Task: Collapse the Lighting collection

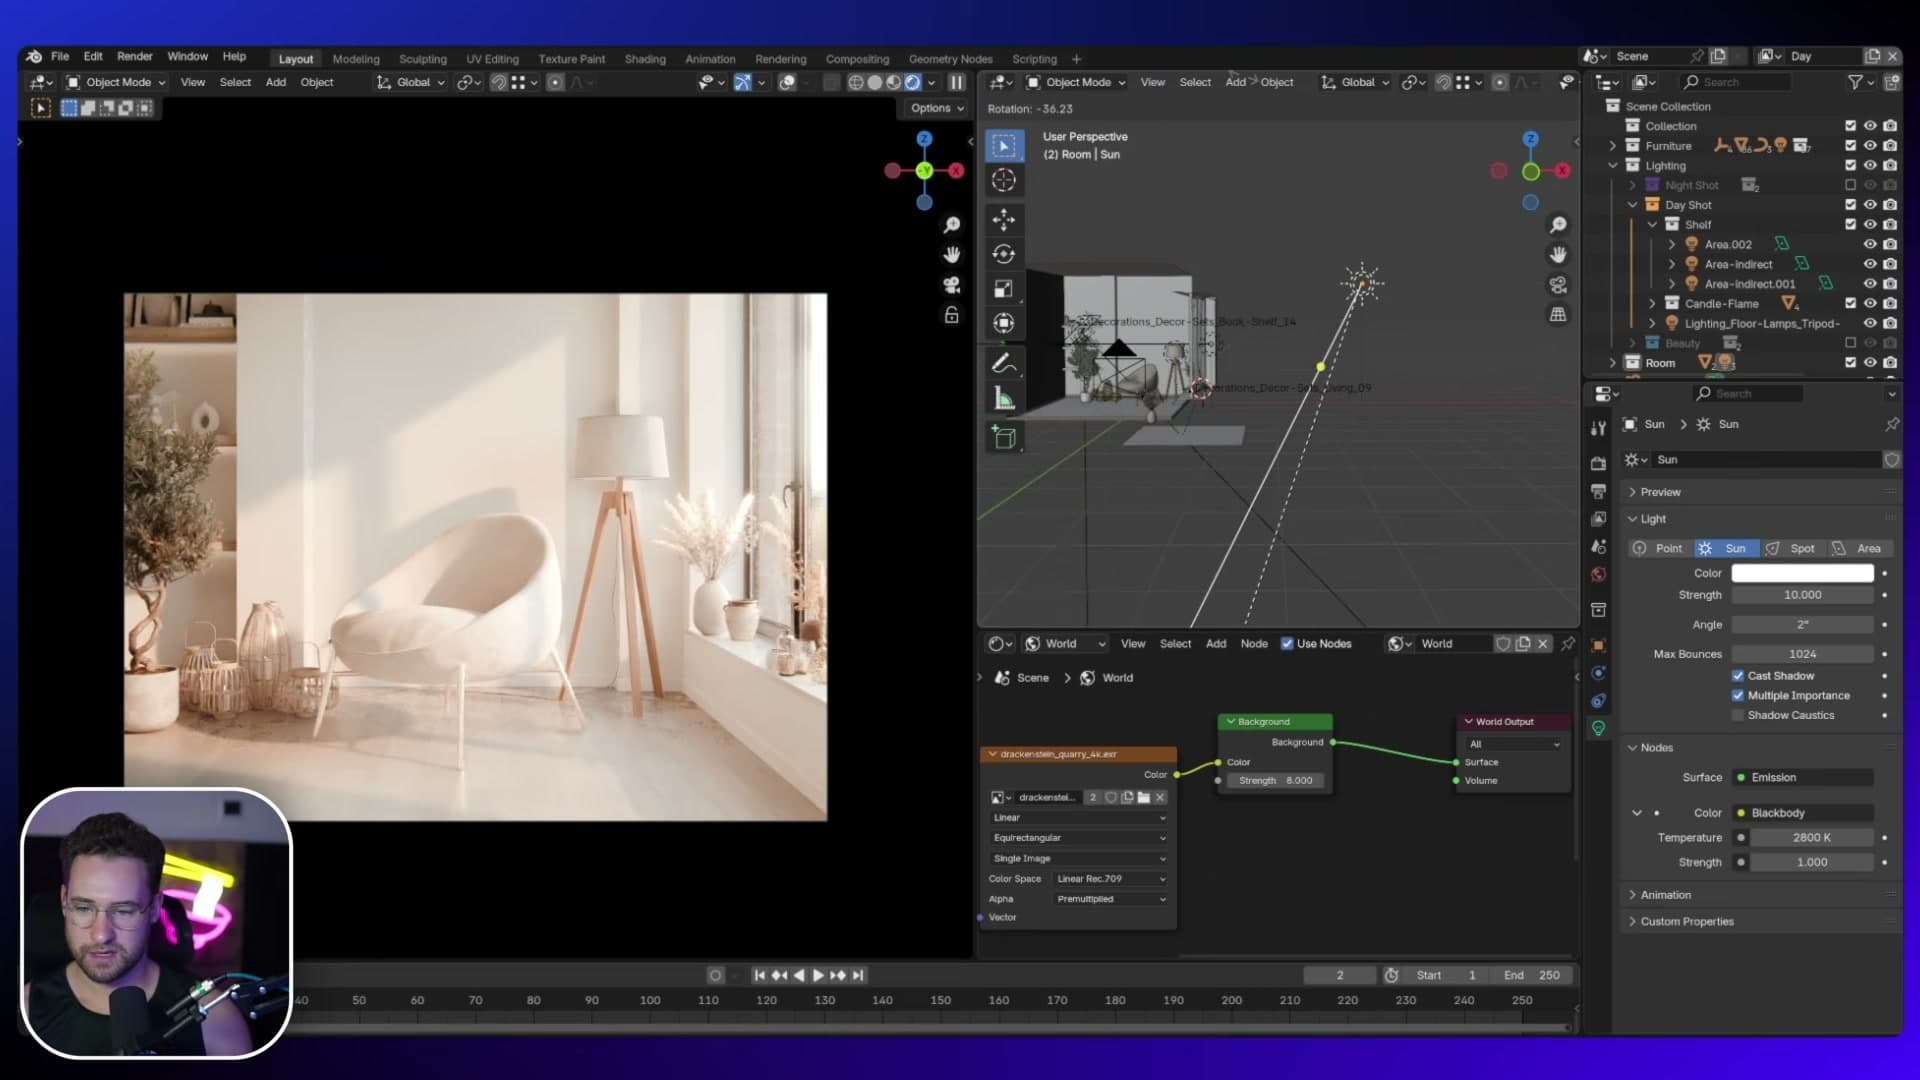Action: 1612,166
